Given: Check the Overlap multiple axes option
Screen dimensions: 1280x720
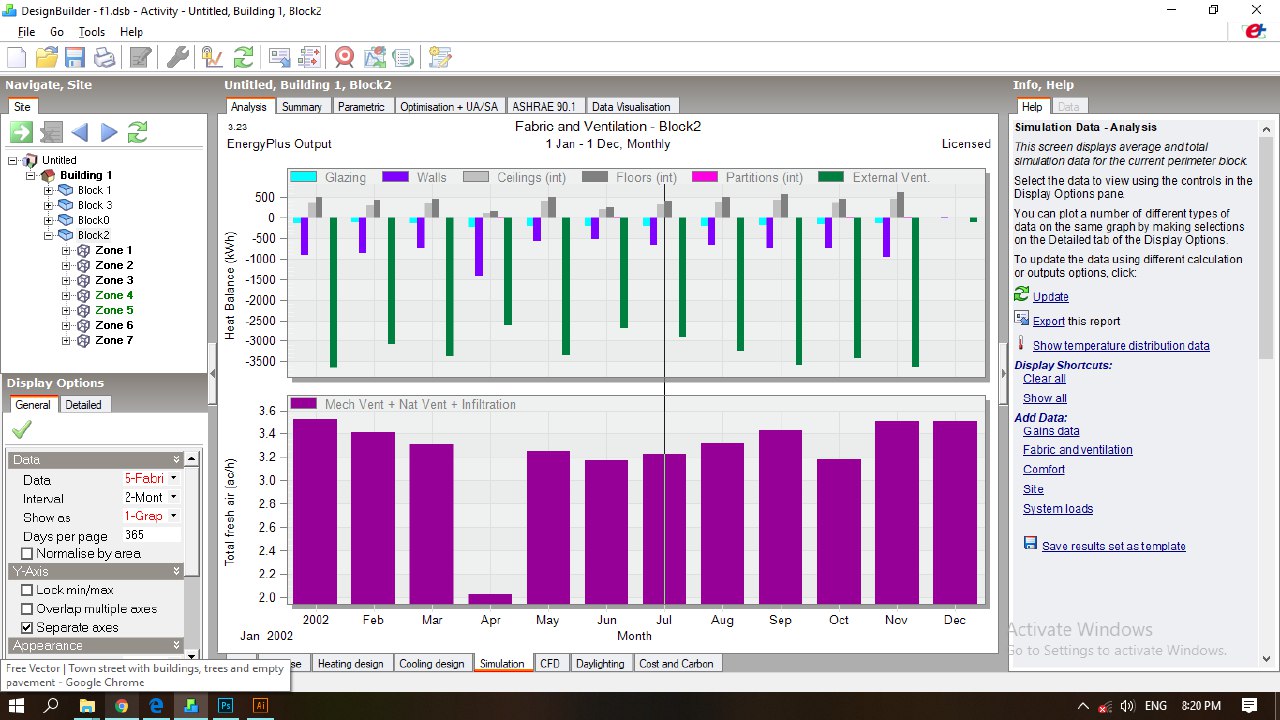Looking at the screenshot, I should tap(27, 609).
